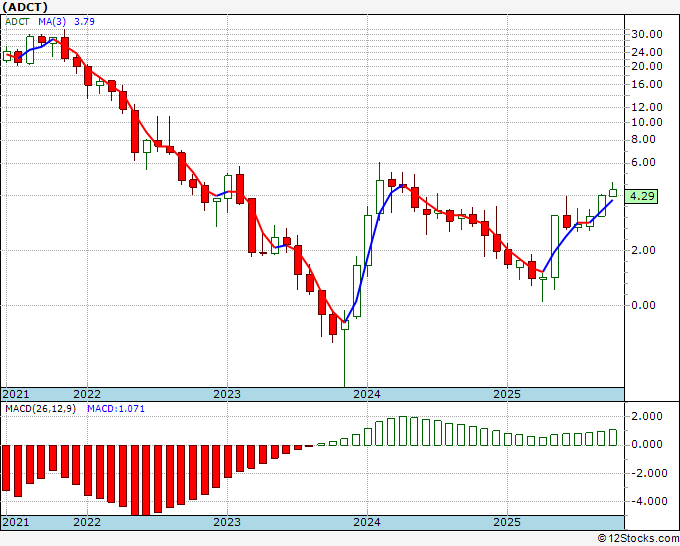
Task: Click 2024 on the price chart timeline
Action: (x=367, y=394)
